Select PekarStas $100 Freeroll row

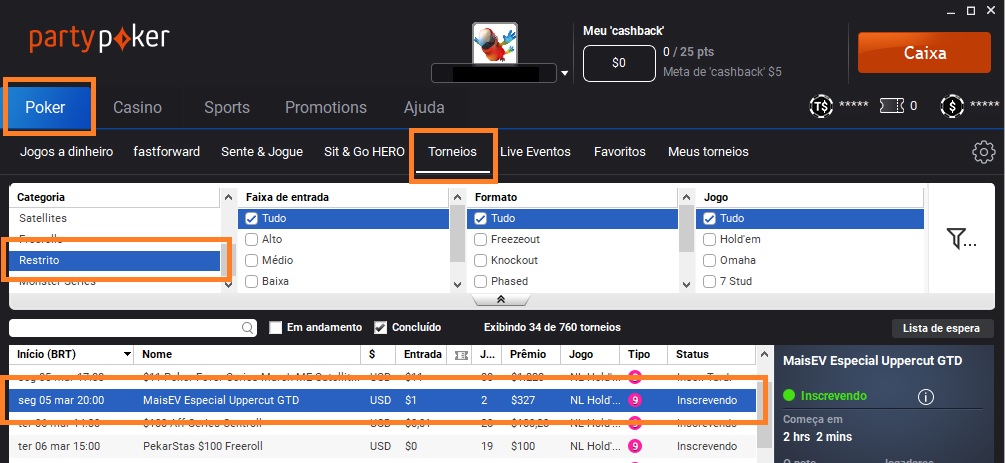point(382,446)
